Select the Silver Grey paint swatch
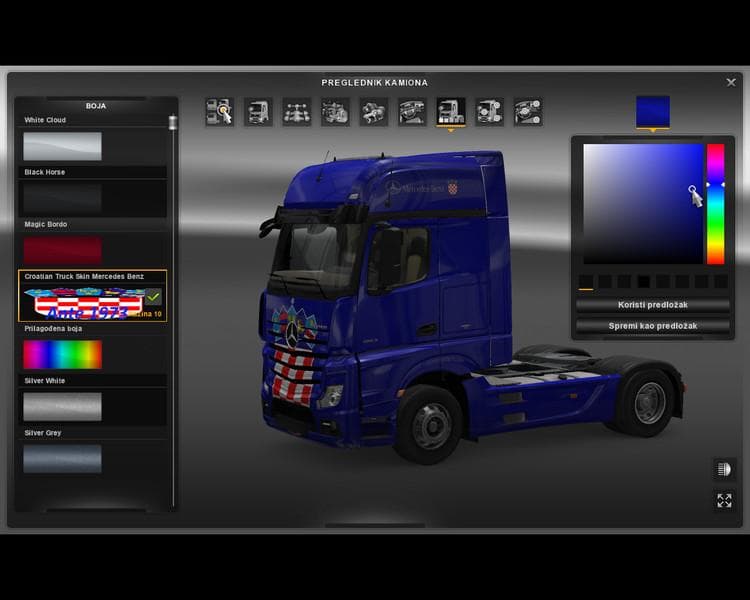This screenshot has width=750, height=600. 63,459
